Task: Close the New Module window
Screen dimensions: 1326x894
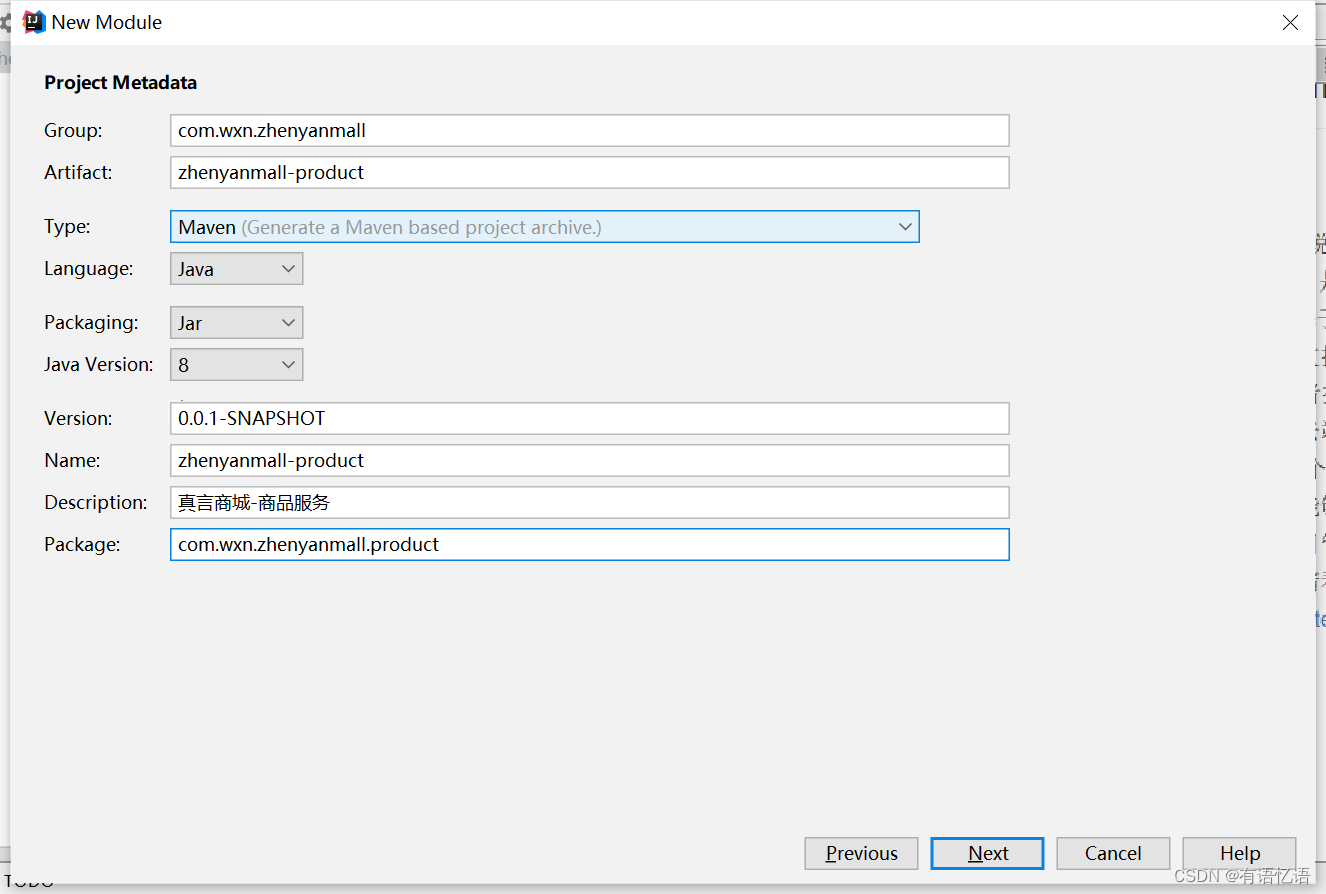Action: click(1290, 23)
